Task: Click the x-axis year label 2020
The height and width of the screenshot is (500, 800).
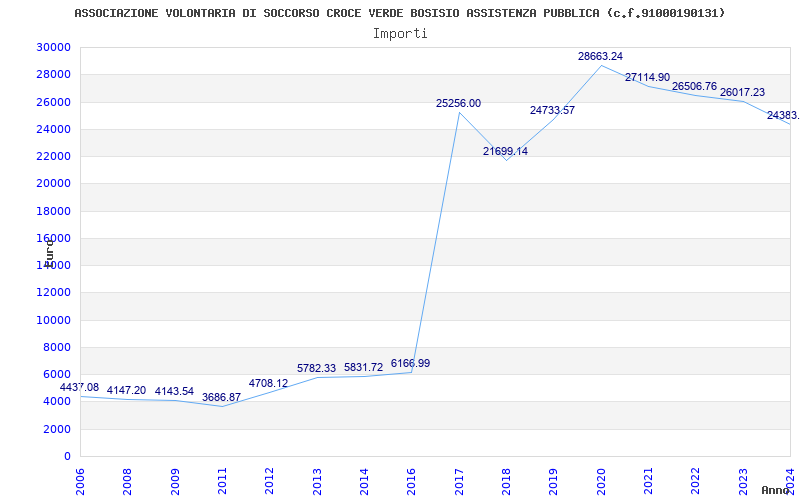Action: pyautogui.click(x=601, y=481)
